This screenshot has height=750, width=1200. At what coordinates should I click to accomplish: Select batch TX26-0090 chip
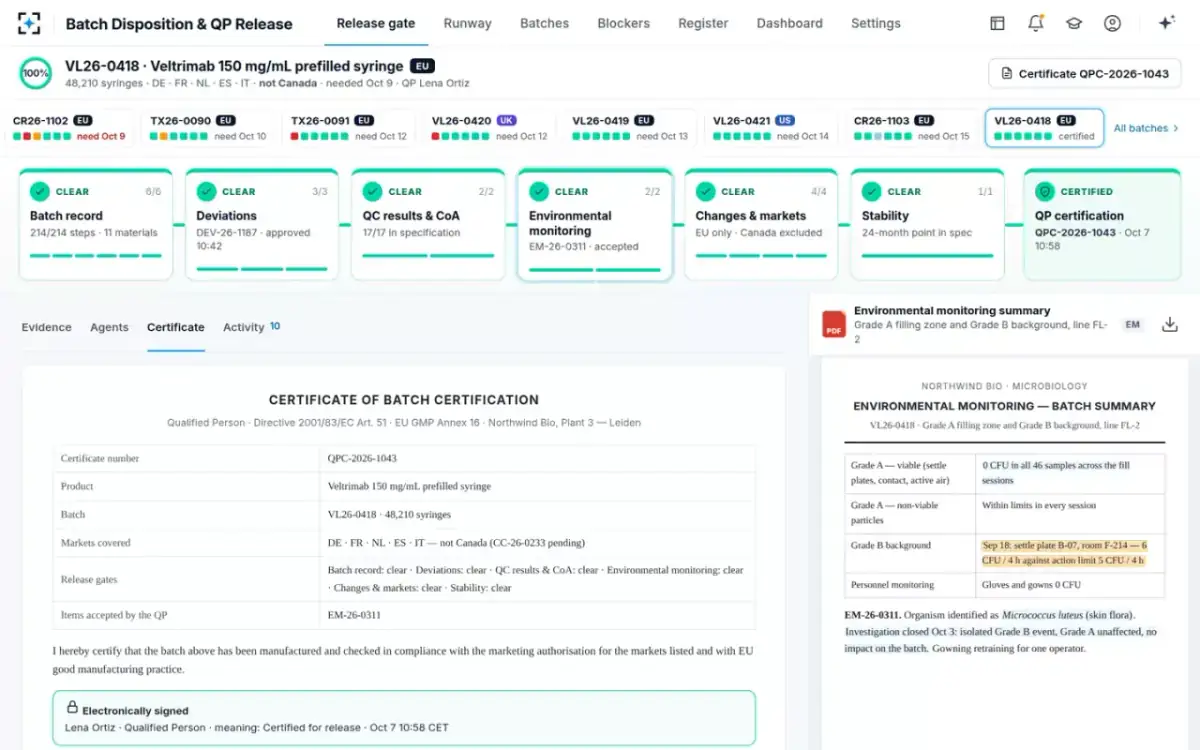coord(210,128)
